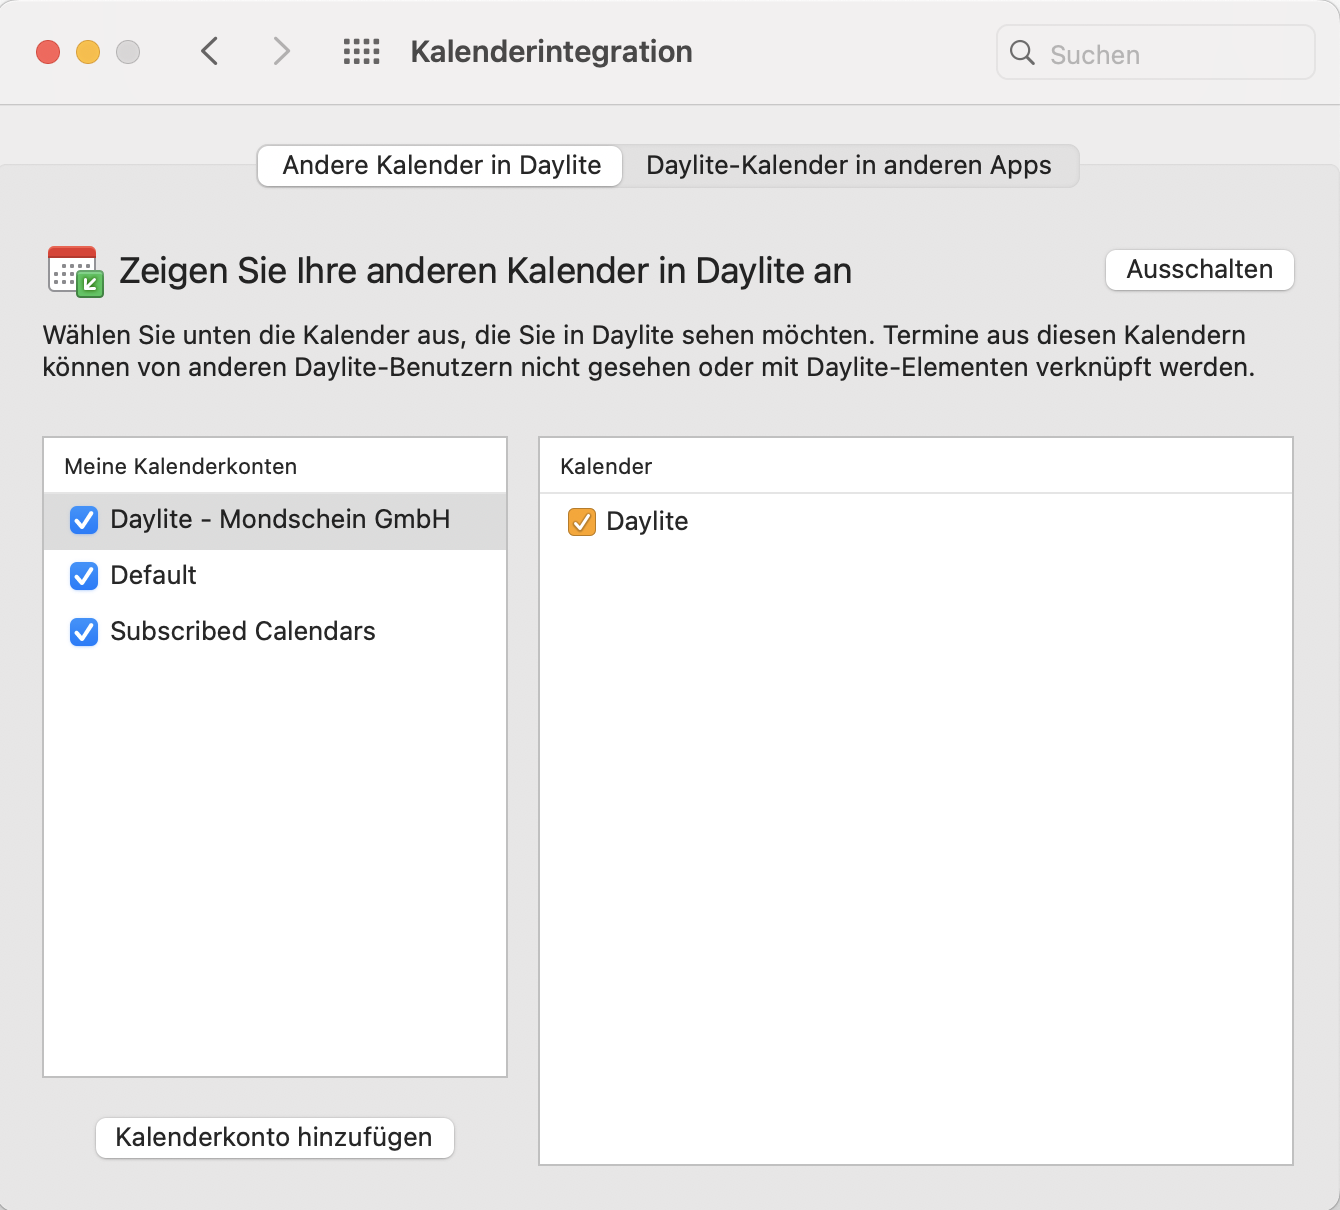The height and width of the screenshot is (1210, 1340).
Task: Close the window with red button
Action: (48, 52)
